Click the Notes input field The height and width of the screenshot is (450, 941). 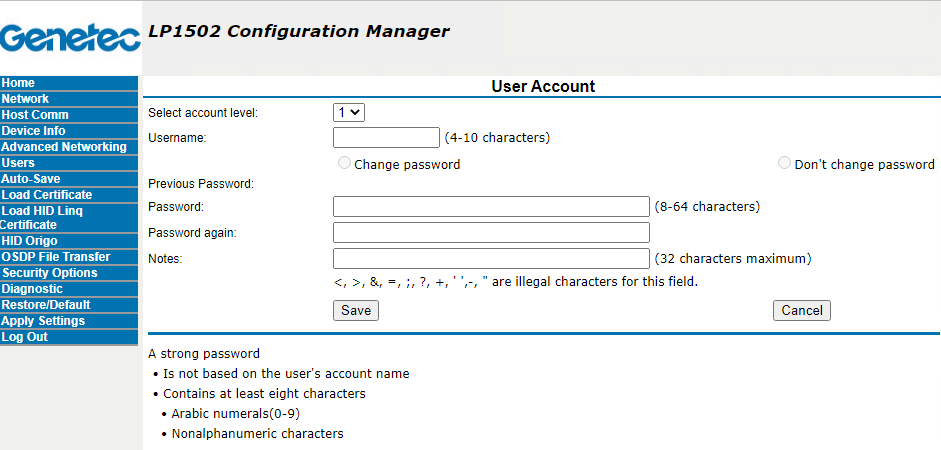tap(492, 259)
